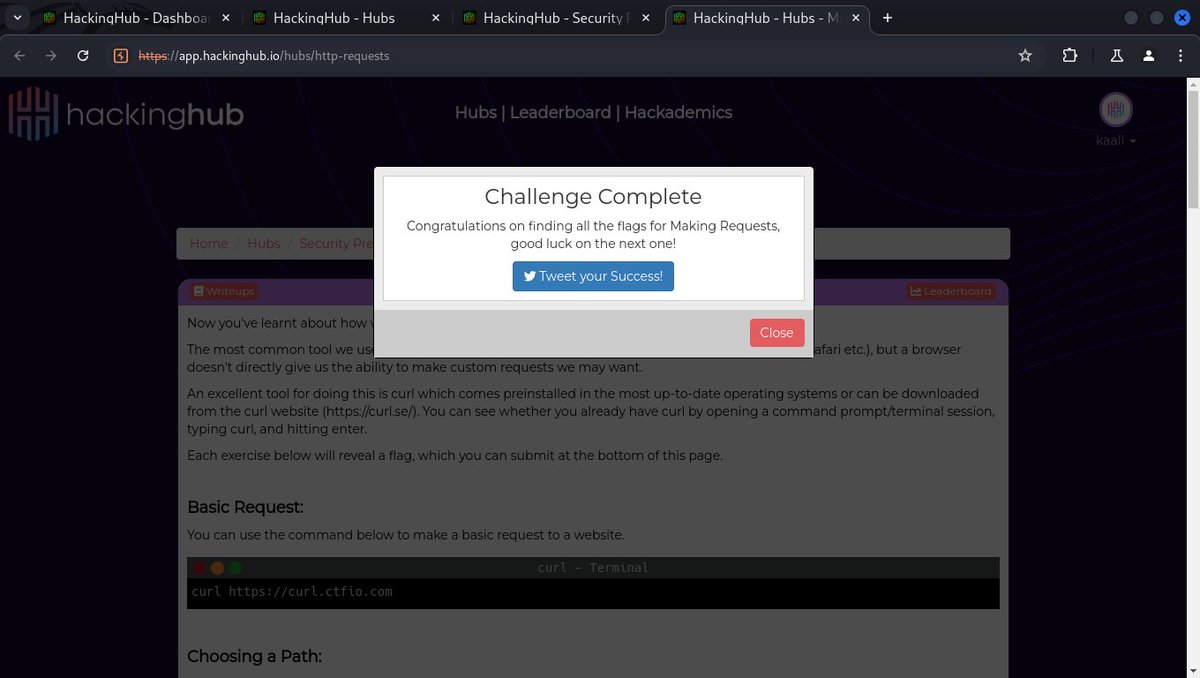The image size is (1200, 678).
Task: Switch to the HackingHub - Dashboard tab
Action: click(x=134, y=17)
